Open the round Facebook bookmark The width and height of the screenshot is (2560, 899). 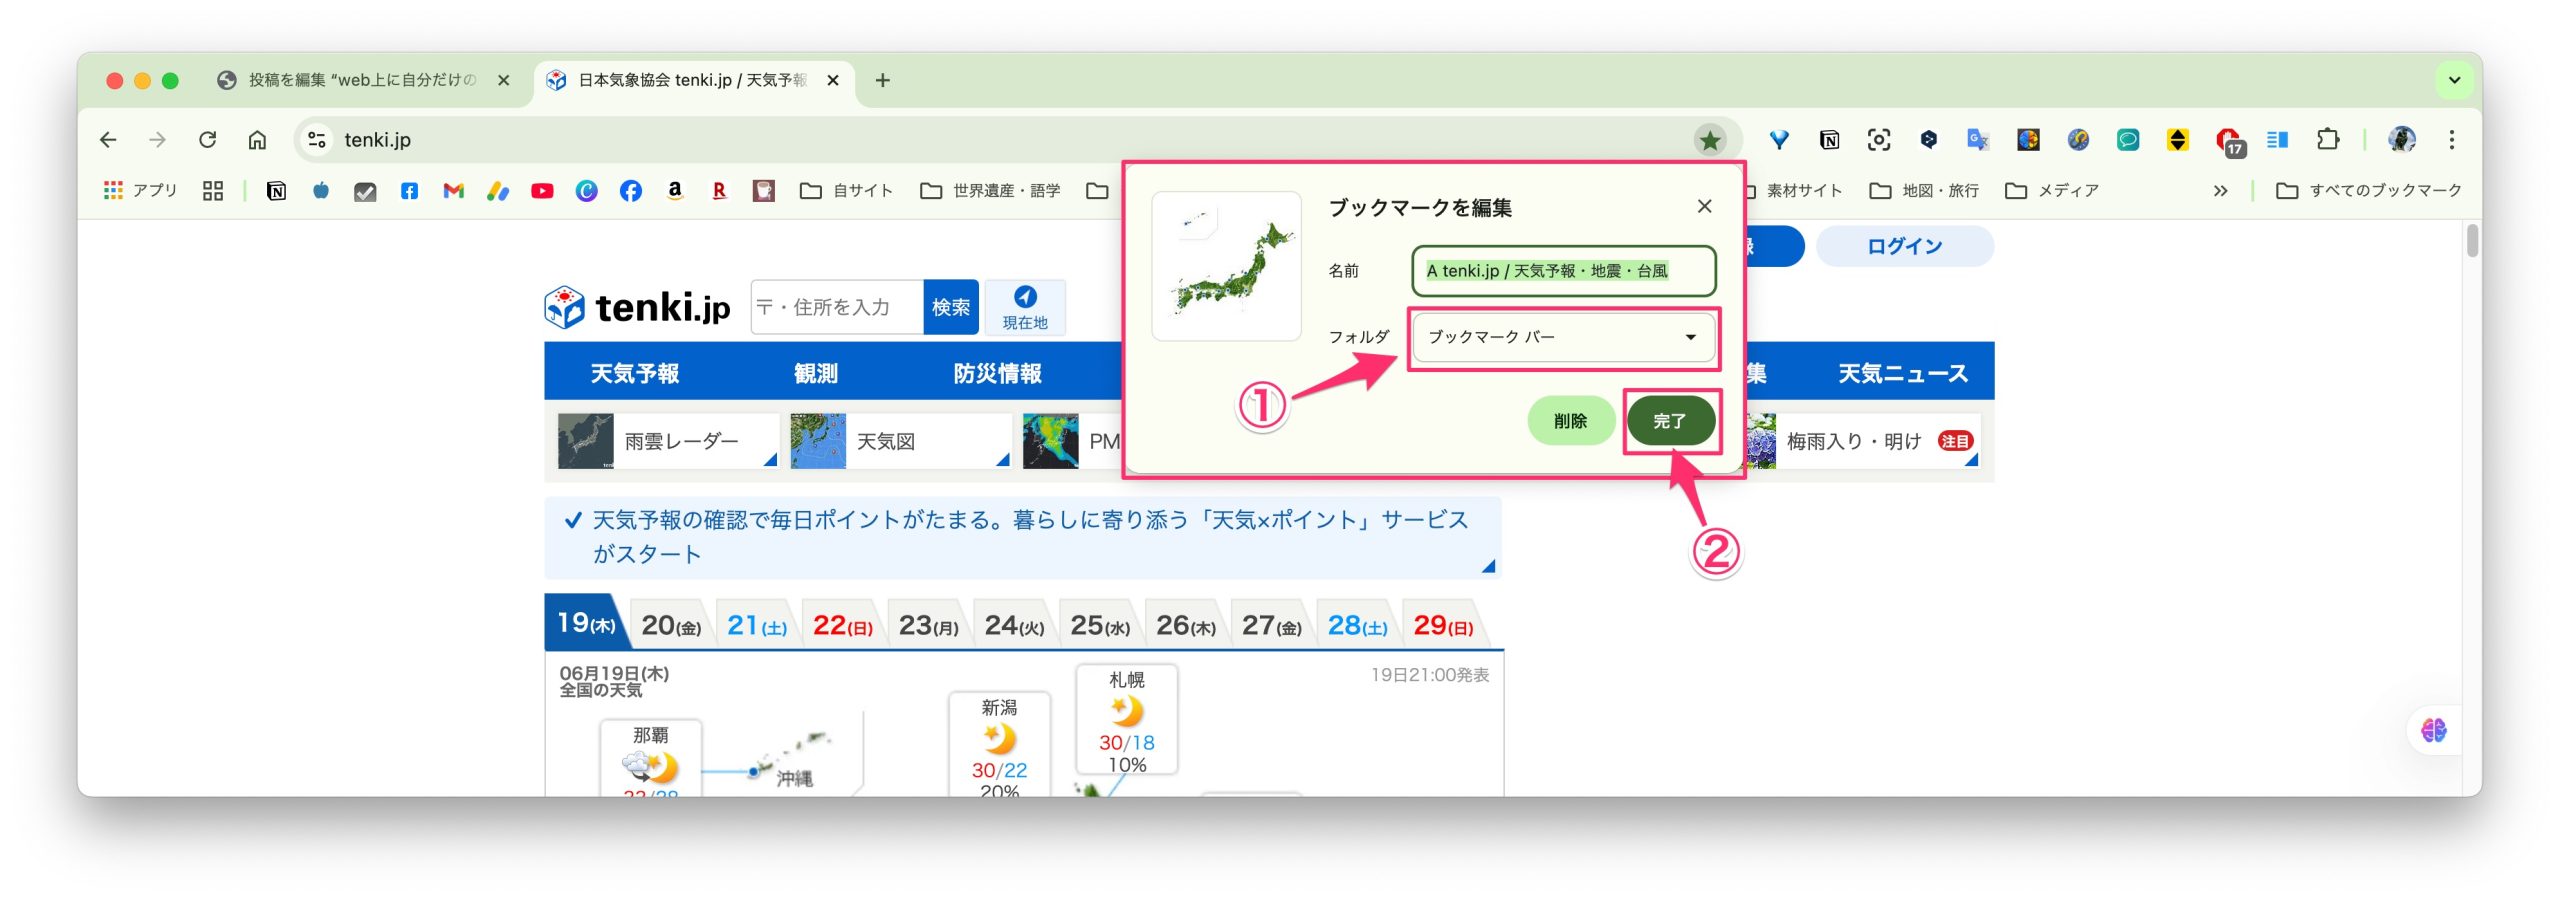pos(630,190)
